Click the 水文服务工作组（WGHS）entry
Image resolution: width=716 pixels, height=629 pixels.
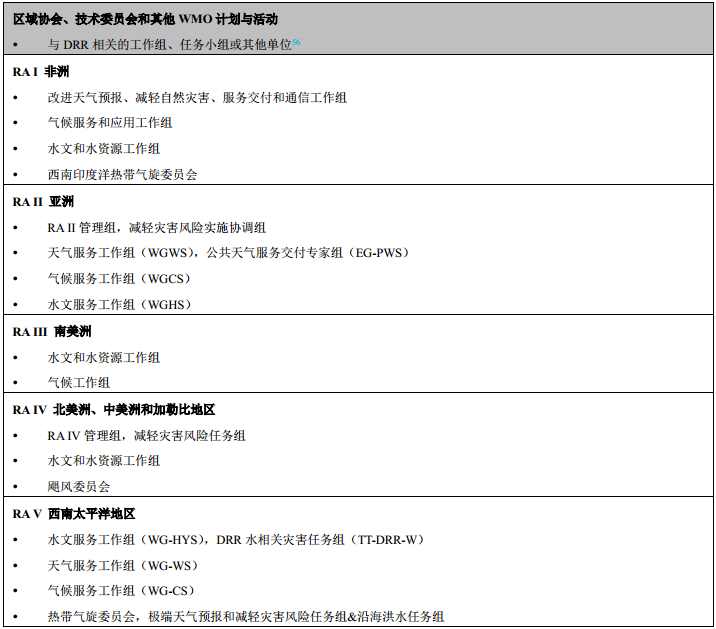(119, 304)
